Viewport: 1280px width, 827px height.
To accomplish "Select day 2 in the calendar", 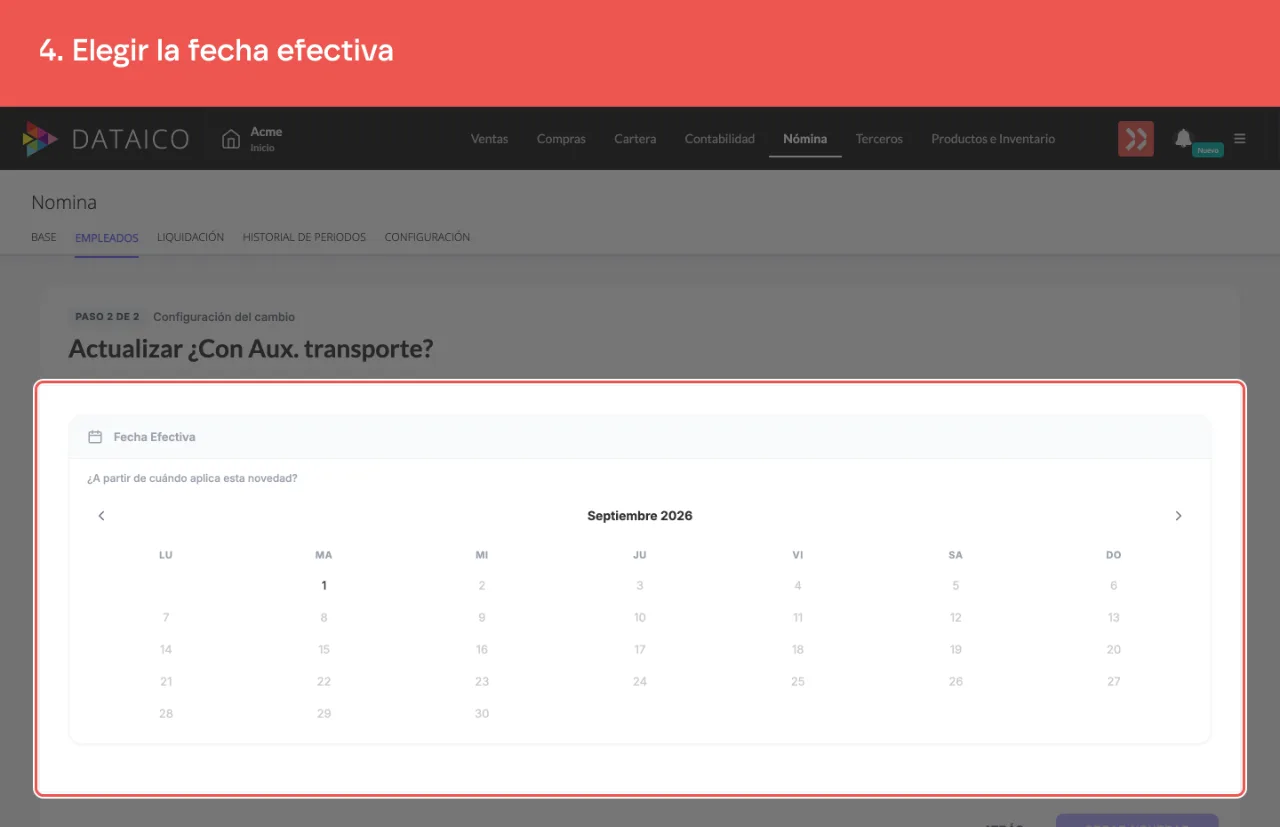I will (482, 586).
